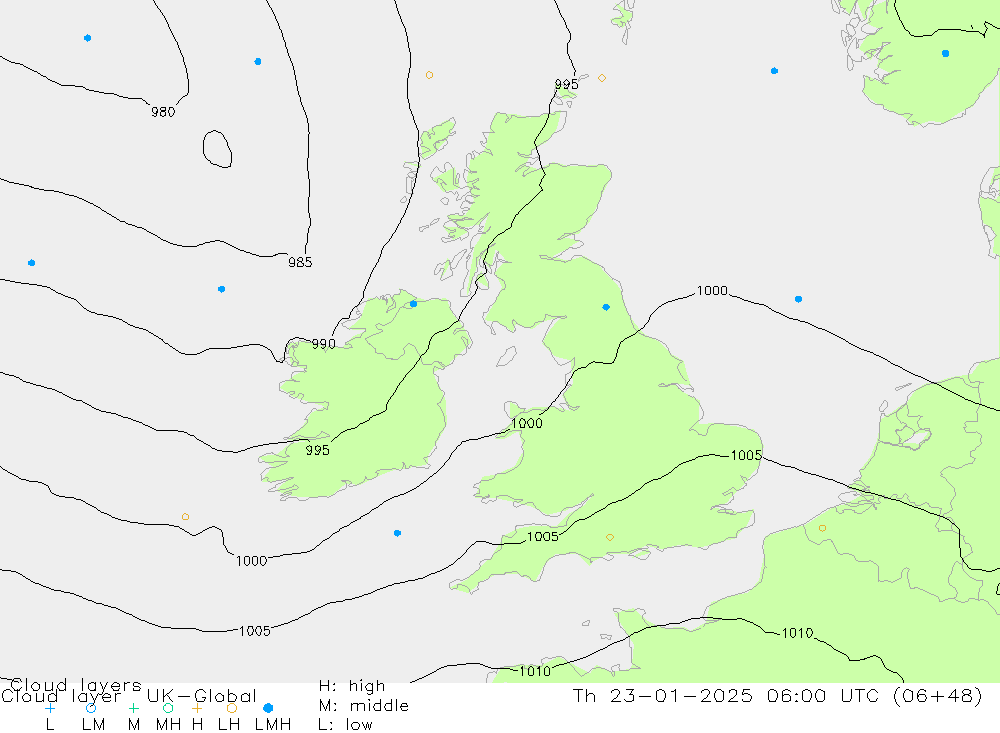This screenshot has width=1000, height=733.
Task: Select LMH marker just below the 1000 North Sea label
Action: [798, 299]
